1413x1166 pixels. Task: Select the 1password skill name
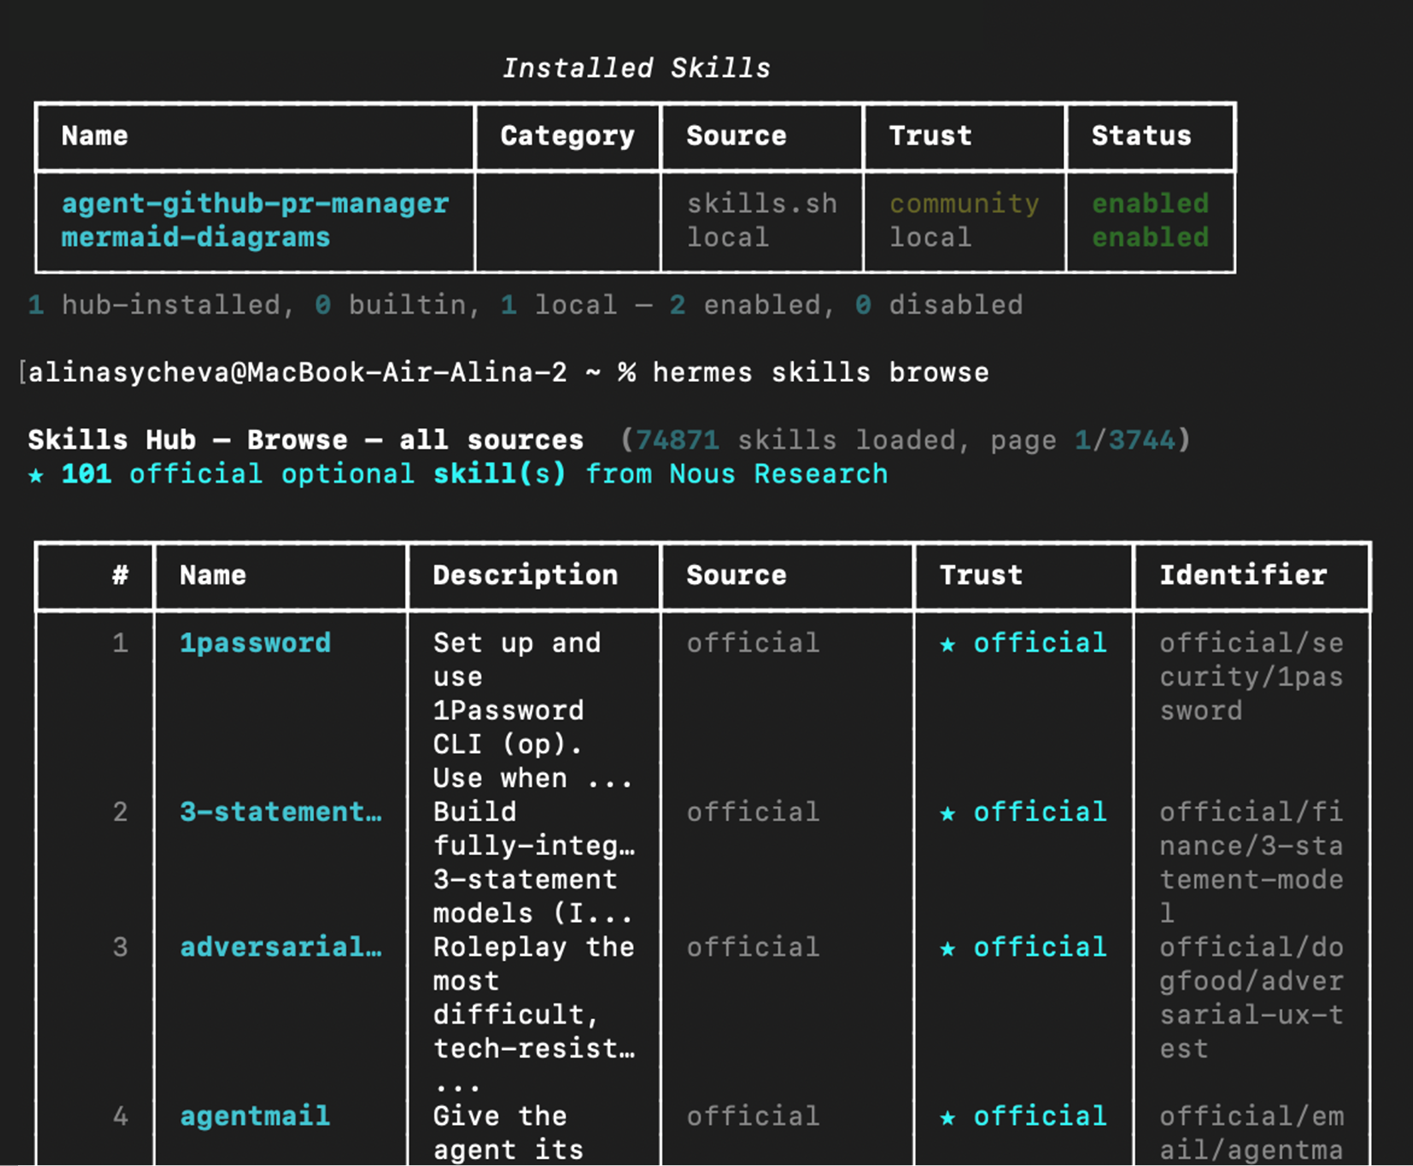tap(255, 642)
